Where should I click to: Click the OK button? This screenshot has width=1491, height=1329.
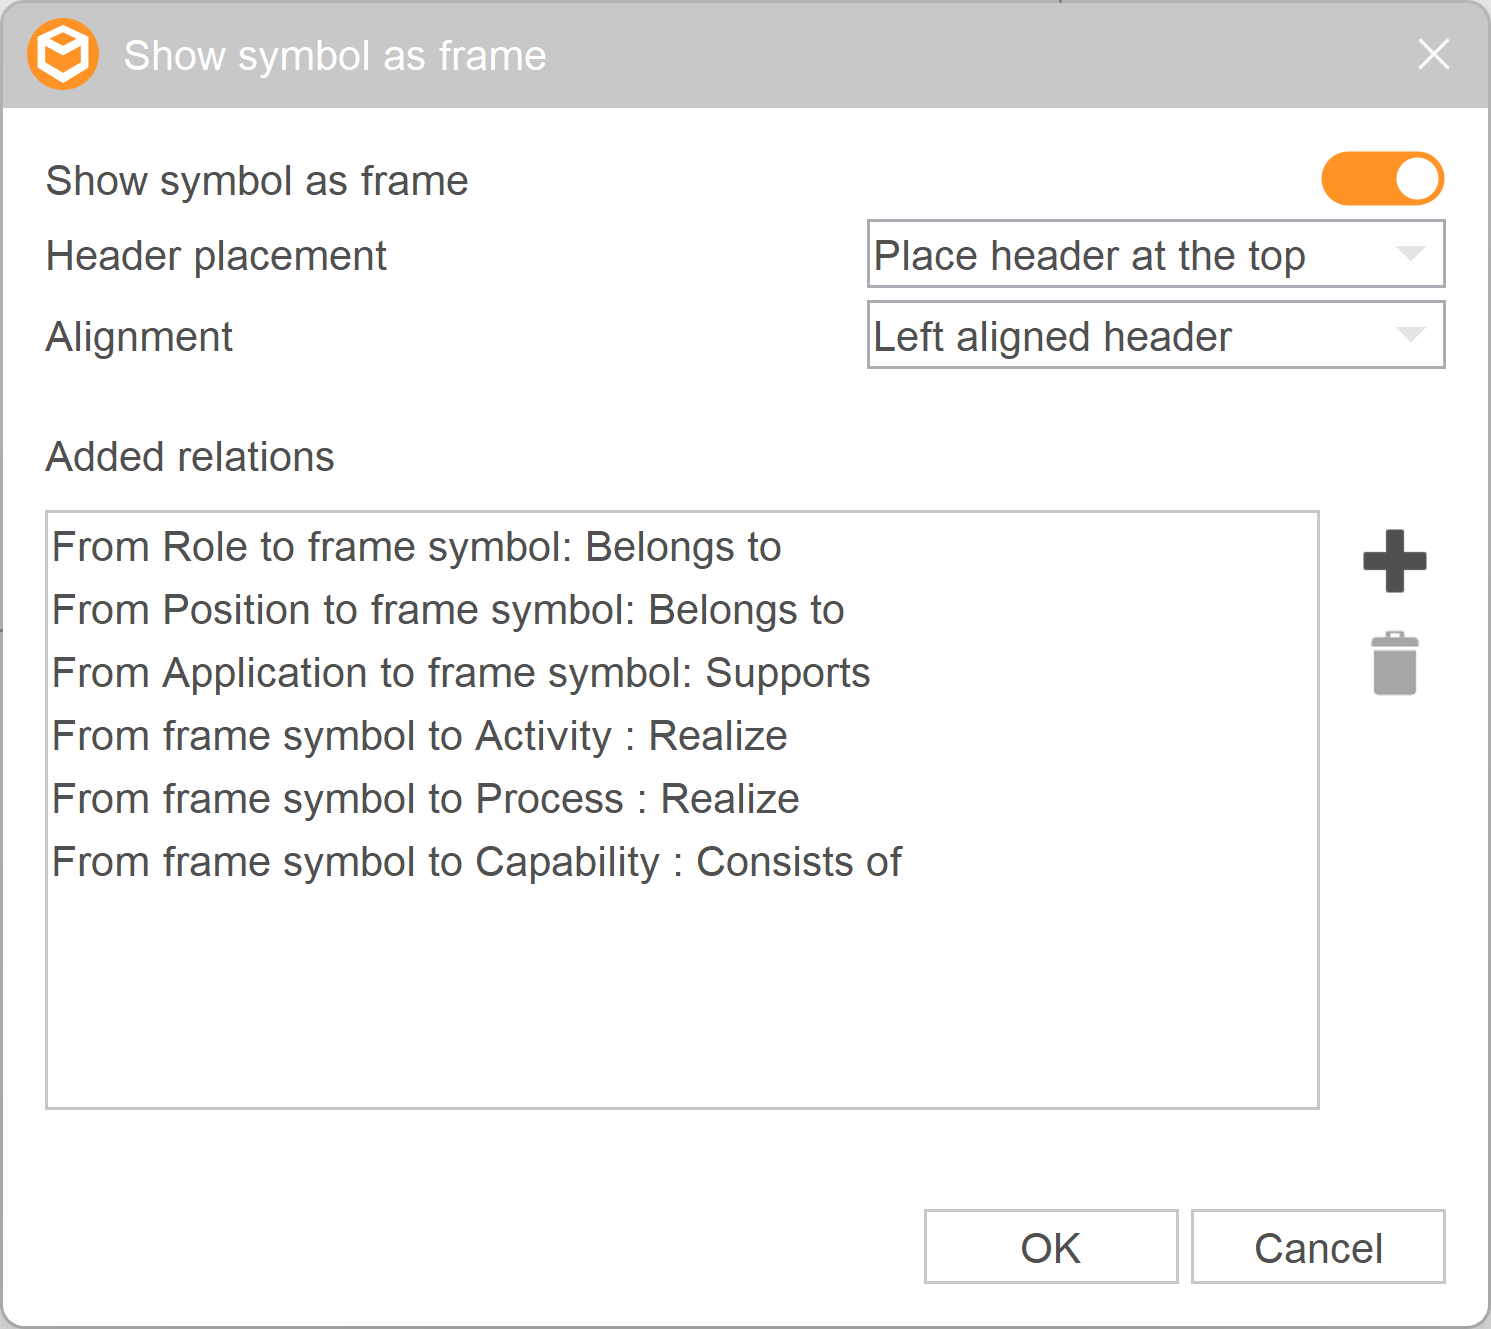(1049, 1247)
